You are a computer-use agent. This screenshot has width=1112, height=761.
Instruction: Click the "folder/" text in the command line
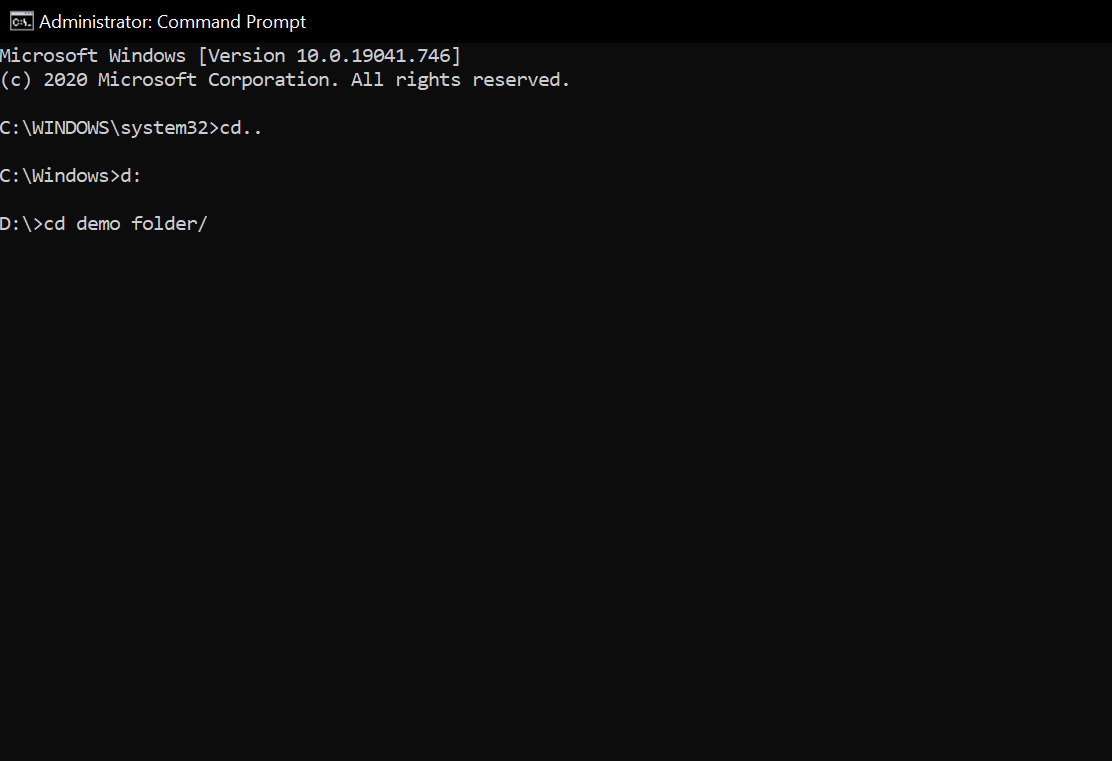pyautogui.click(x=169, y=224)
